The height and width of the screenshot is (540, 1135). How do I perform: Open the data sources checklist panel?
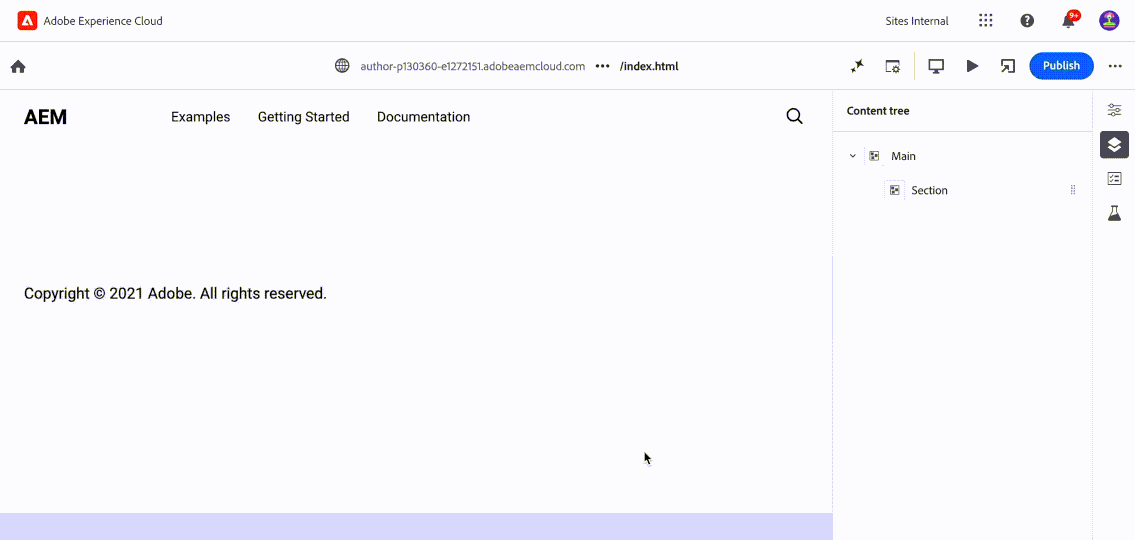coord(1114,179)
